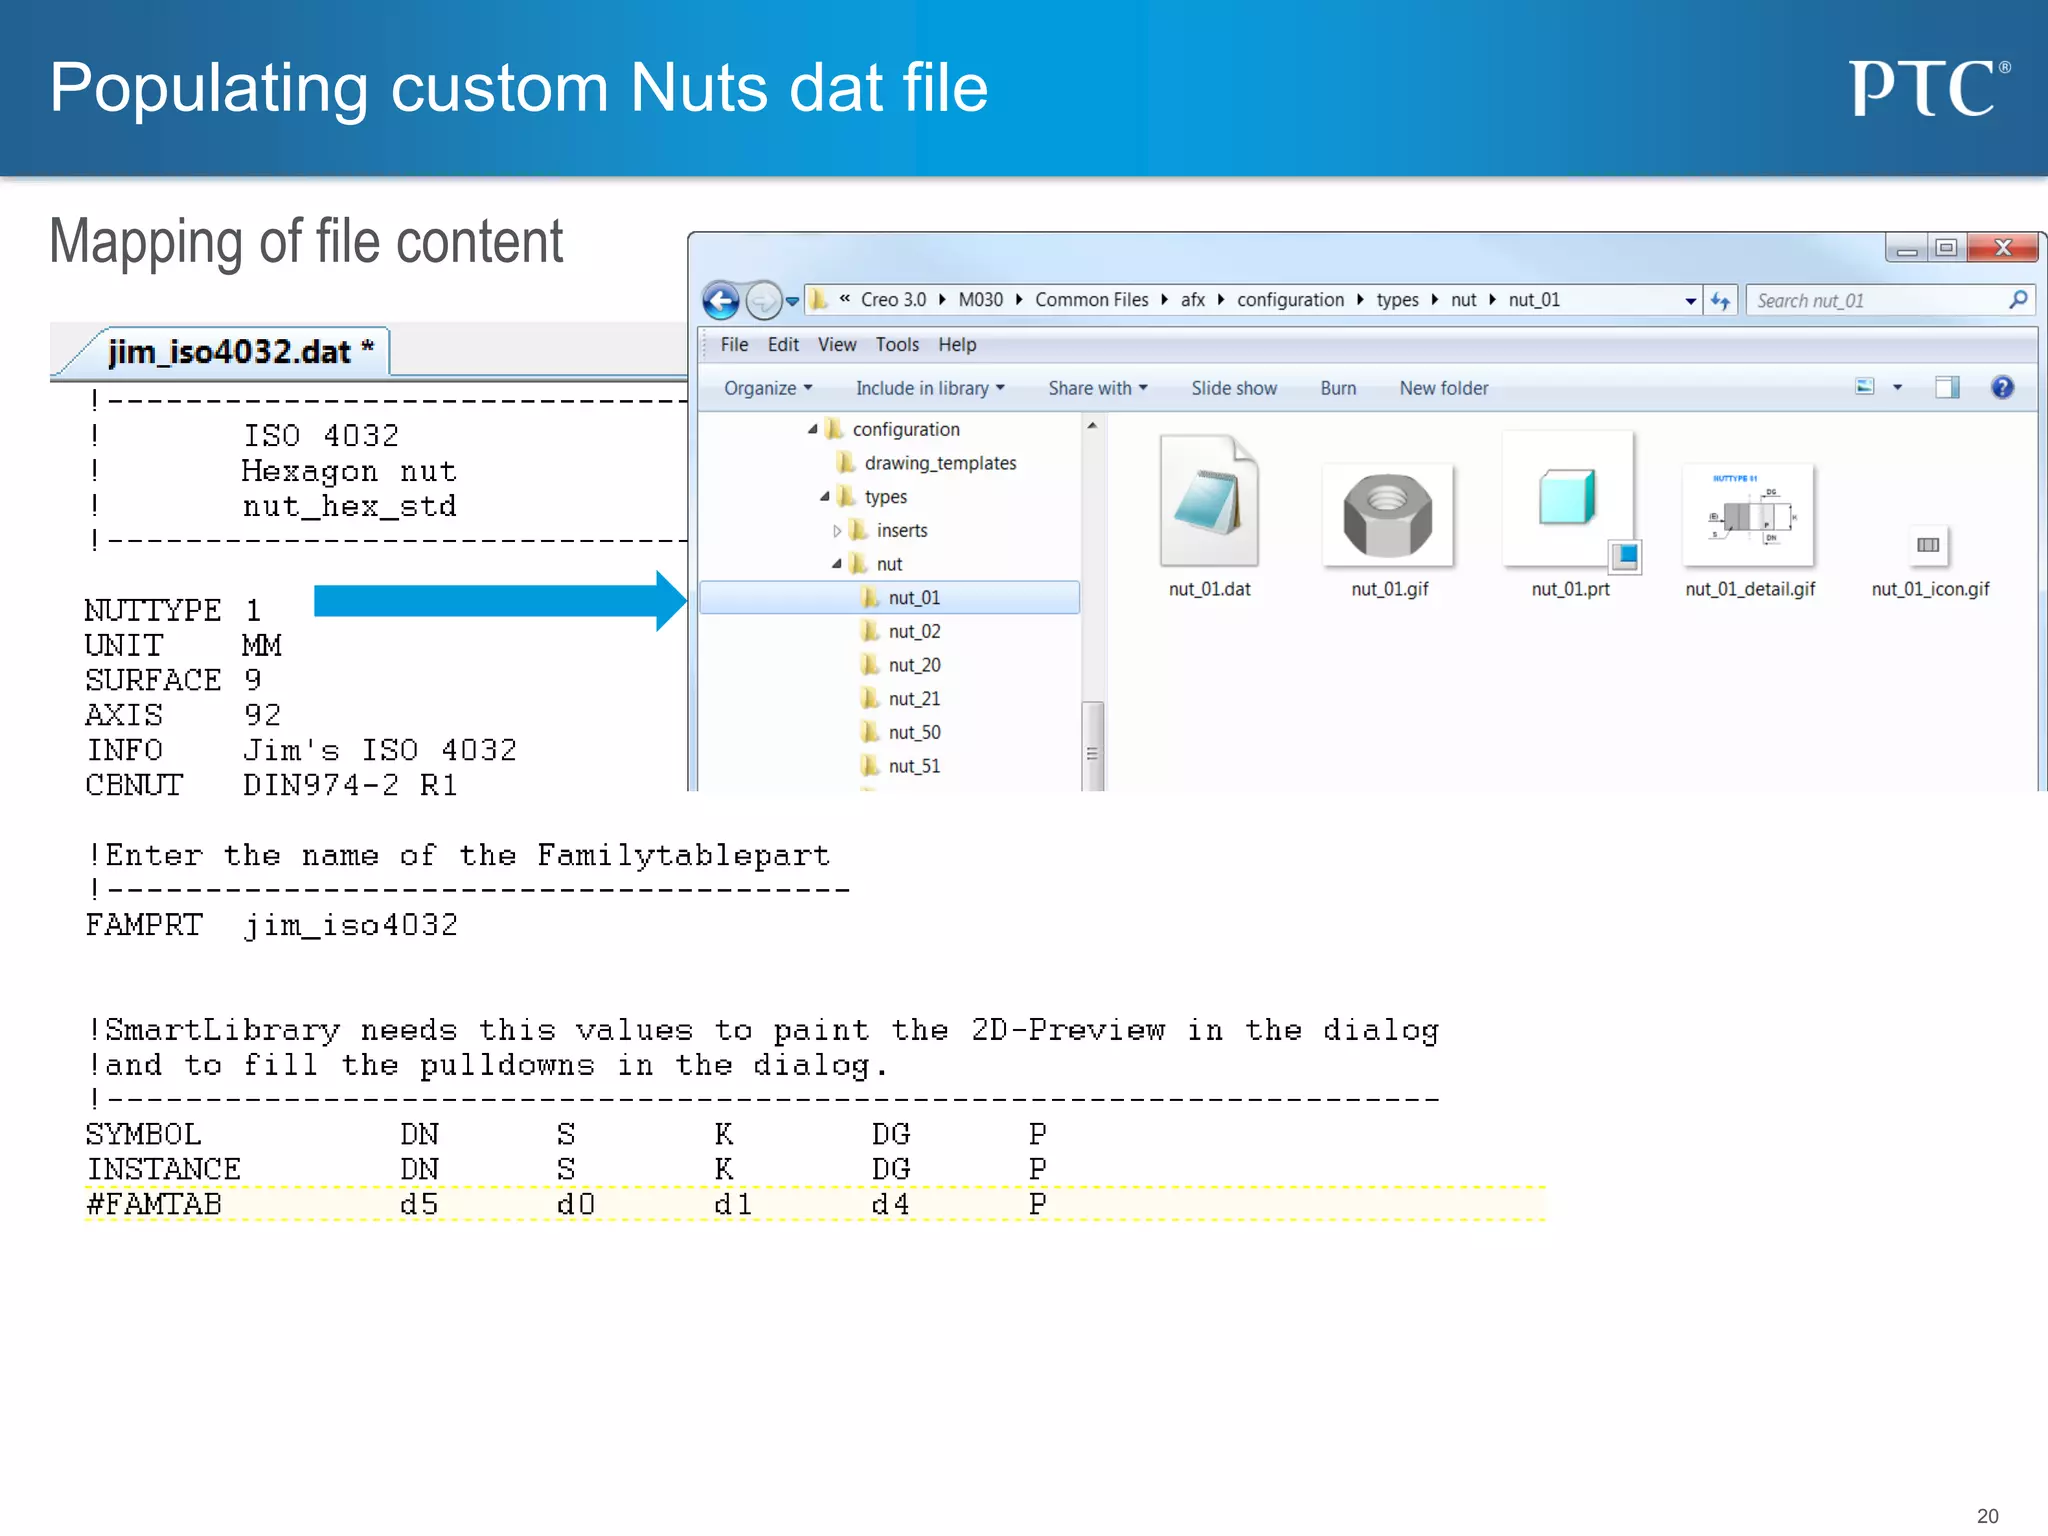The width and height of the screenshot is (2048, 1536).
Task: Open the View menu
Action: [836, 345]
